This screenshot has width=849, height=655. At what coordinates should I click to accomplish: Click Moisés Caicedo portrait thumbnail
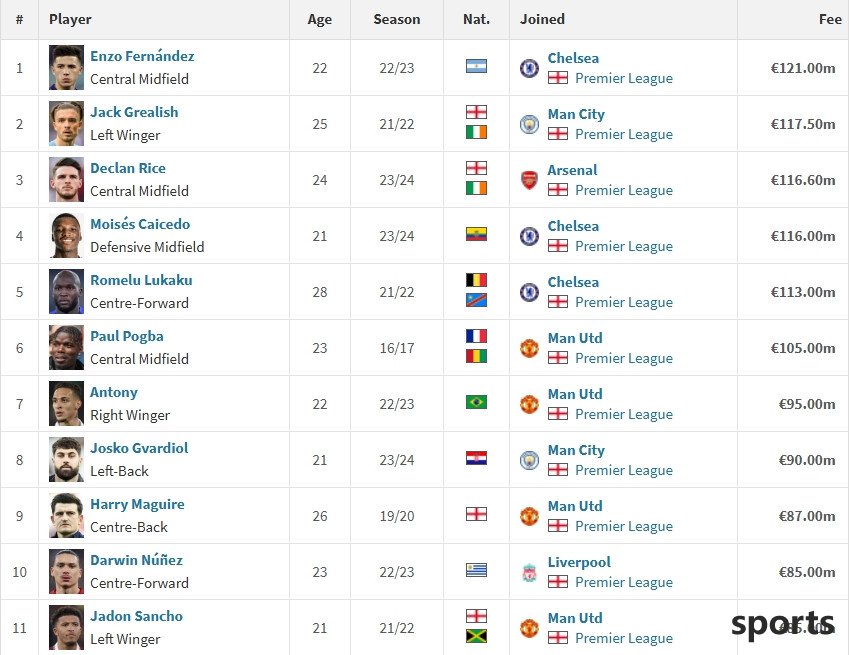pos(66,236)
